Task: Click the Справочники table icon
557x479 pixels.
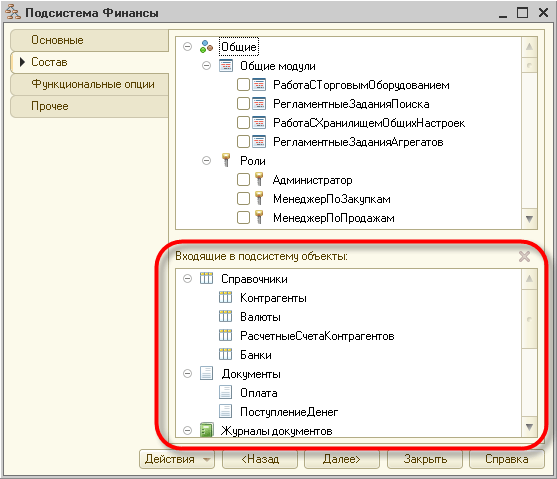Action: [x=206, y=278]
